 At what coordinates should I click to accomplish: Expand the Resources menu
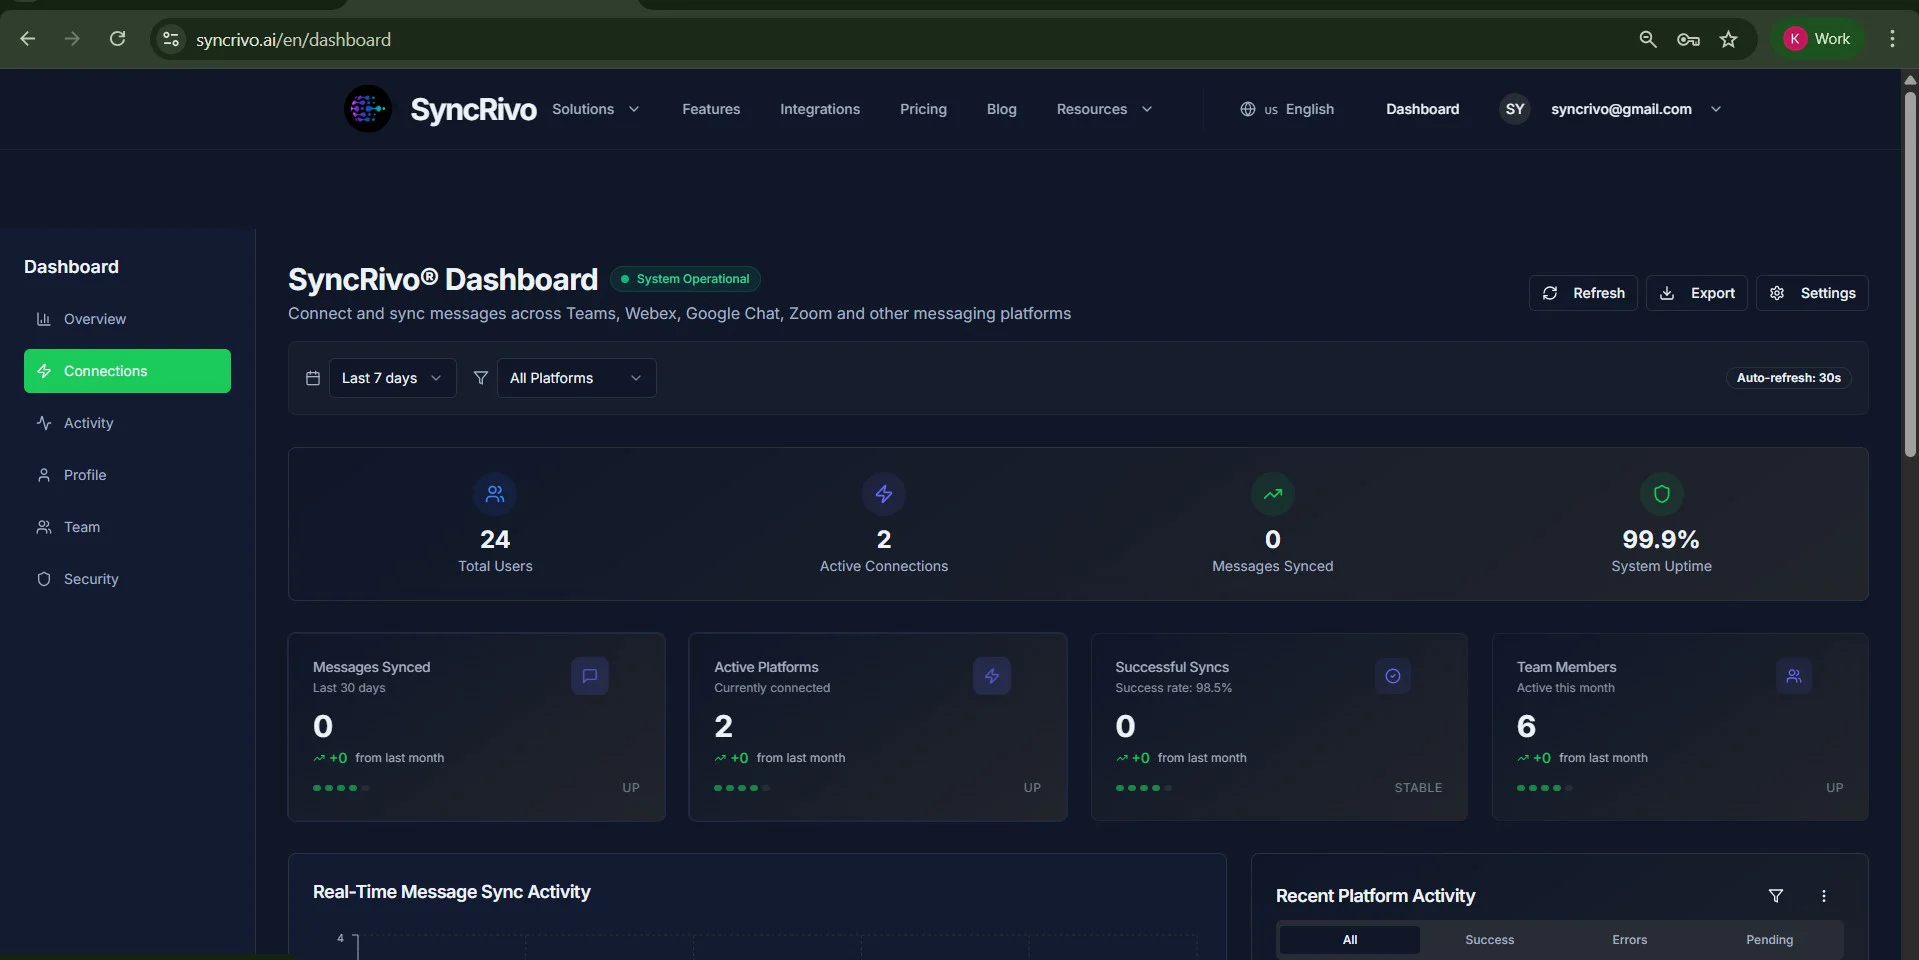pos(1104,109)
